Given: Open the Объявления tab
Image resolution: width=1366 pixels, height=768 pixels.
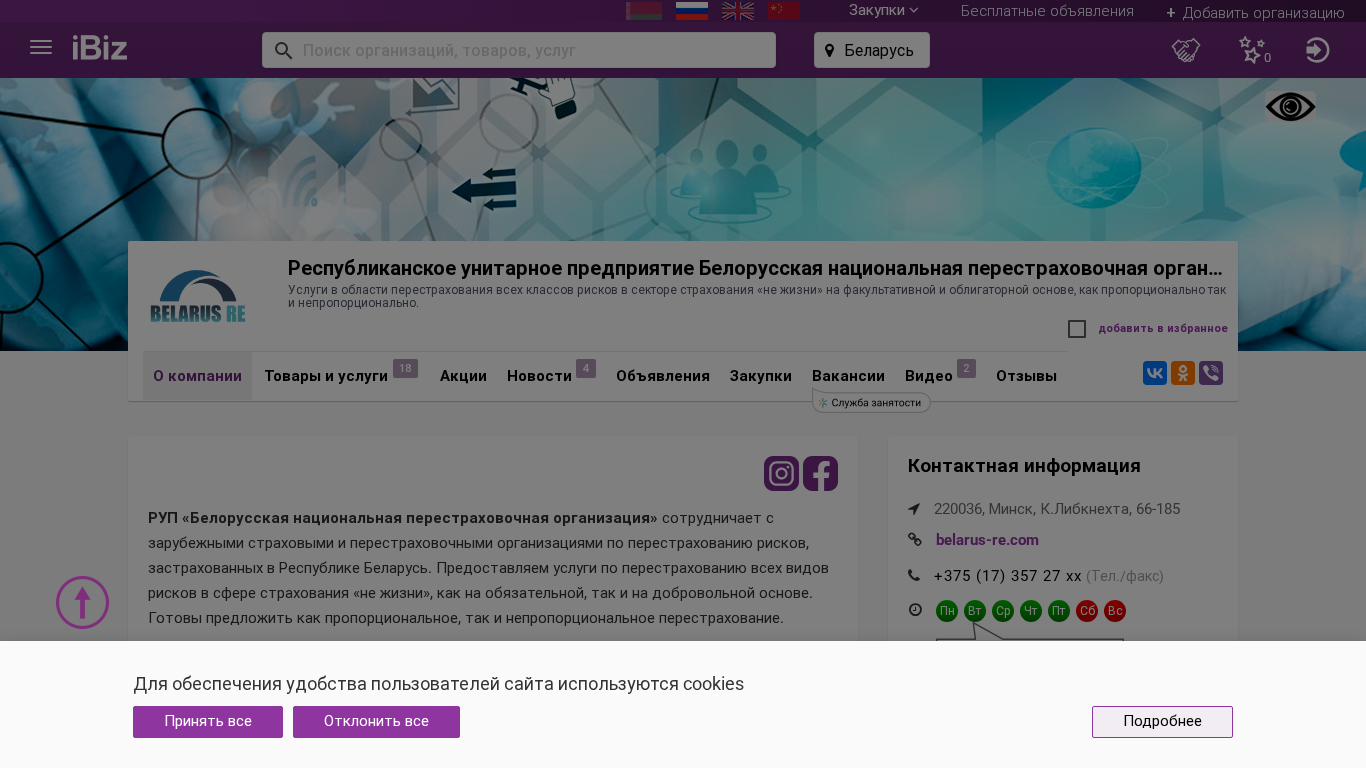Looking at the screenshot, I should click(663, 376).
